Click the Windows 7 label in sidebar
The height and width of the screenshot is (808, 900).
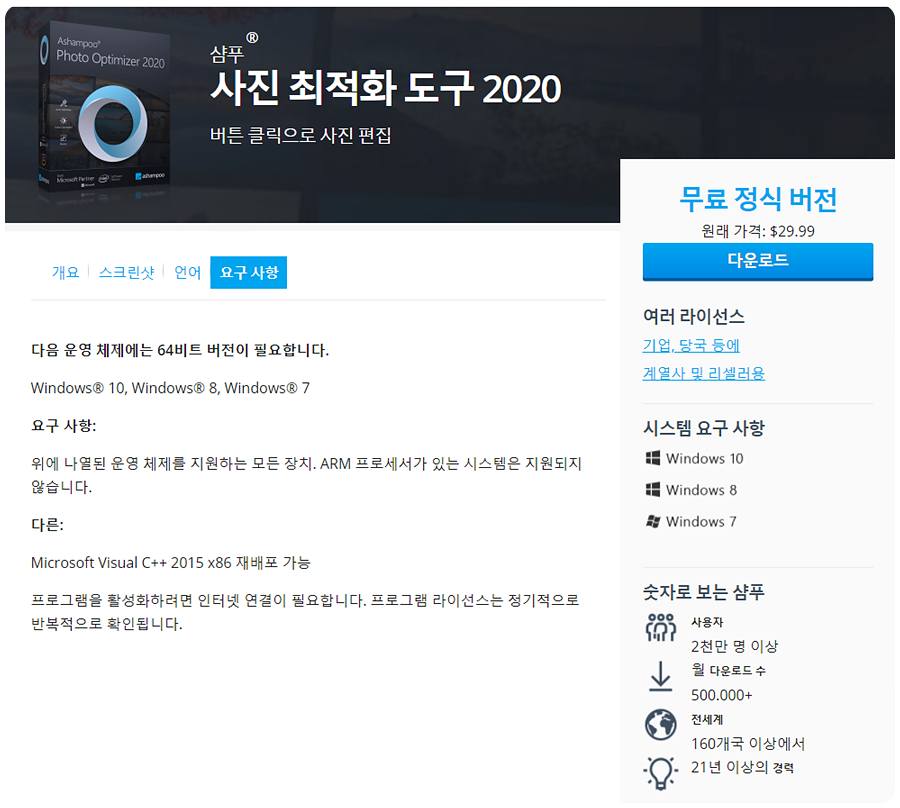click(701, 522)
